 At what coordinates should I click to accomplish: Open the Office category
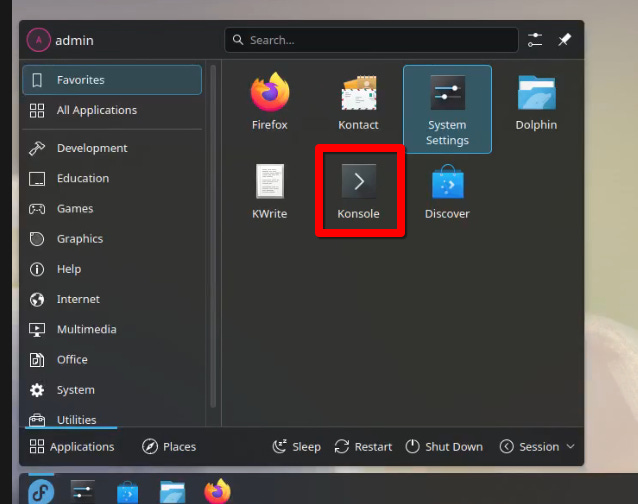pos(112,360)
